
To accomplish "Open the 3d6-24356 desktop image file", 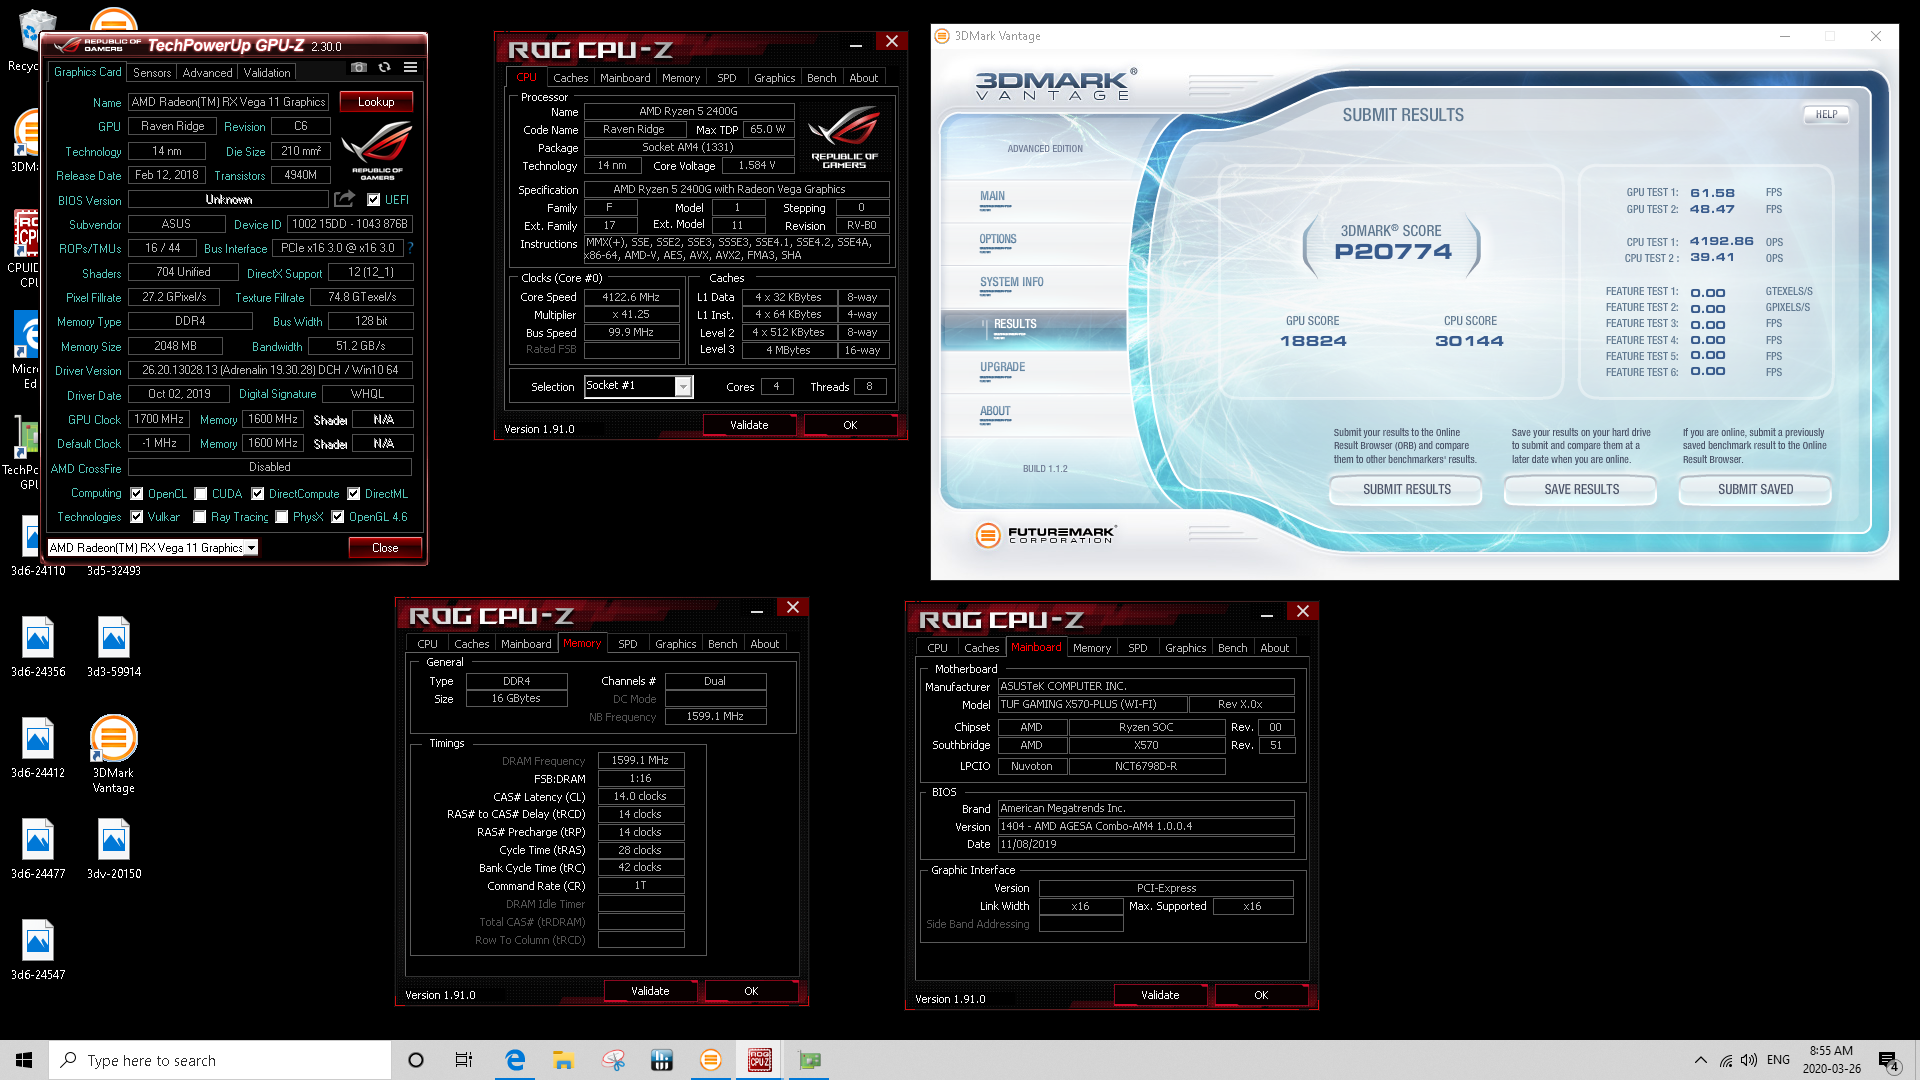I will click(38, 647).
